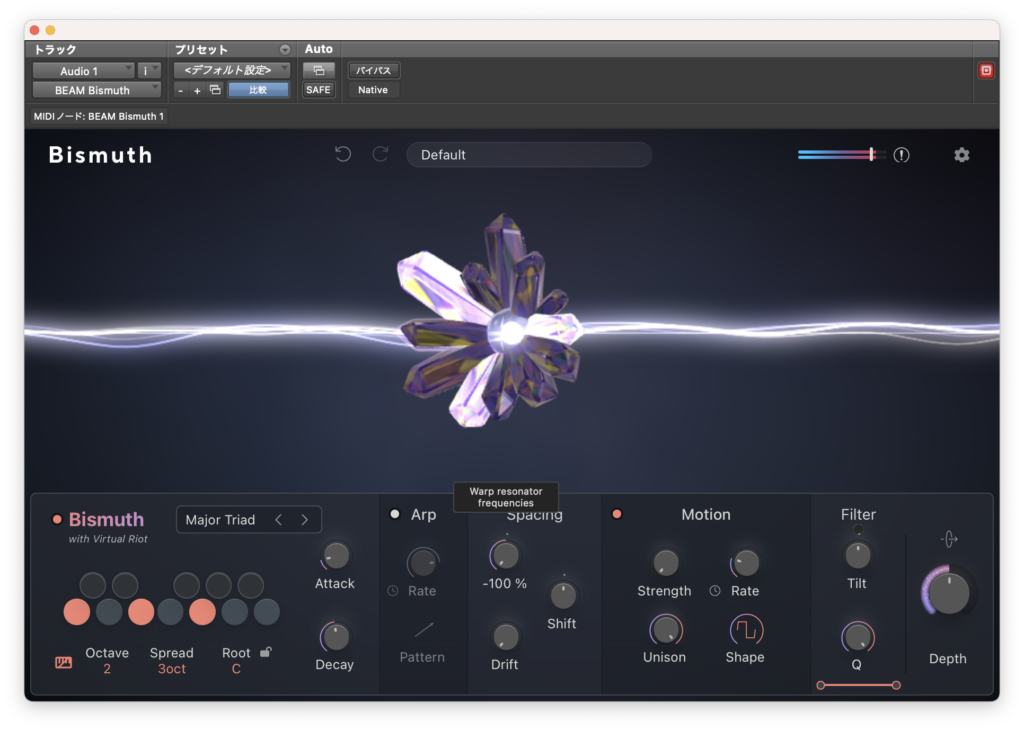
Task: Change the Octave value 2
Action: (107, 669)
